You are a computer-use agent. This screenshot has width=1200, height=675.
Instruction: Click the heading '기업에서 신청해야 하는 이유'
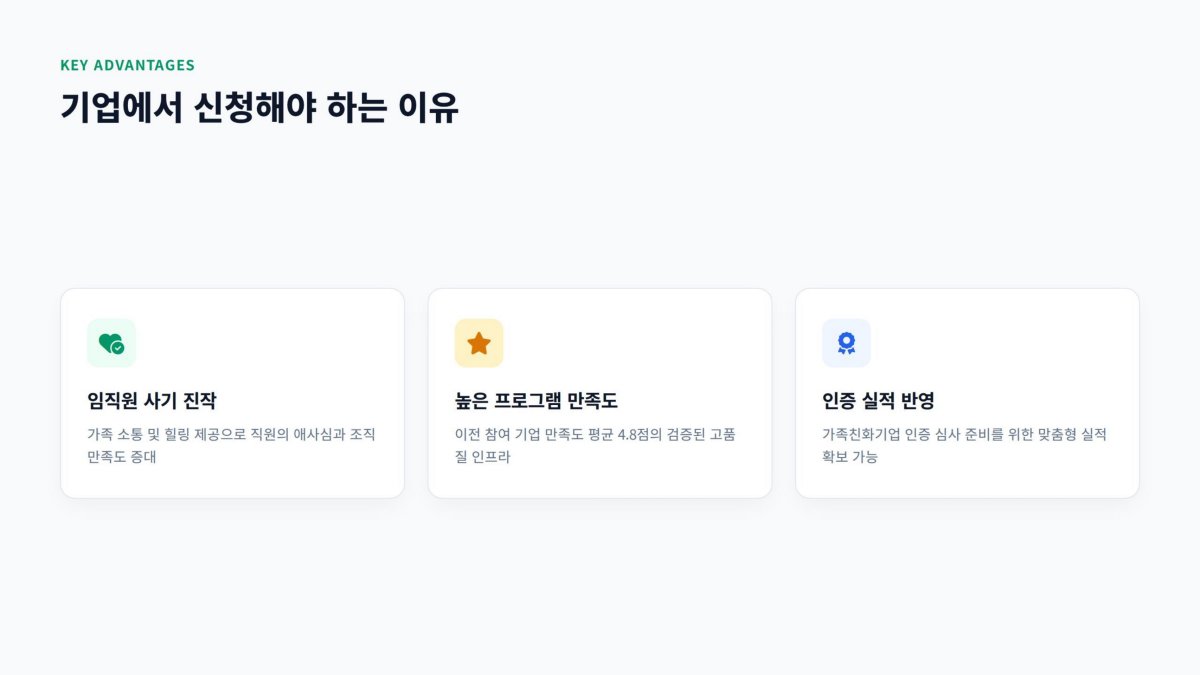pyautogui.click(x=259, y=107)
